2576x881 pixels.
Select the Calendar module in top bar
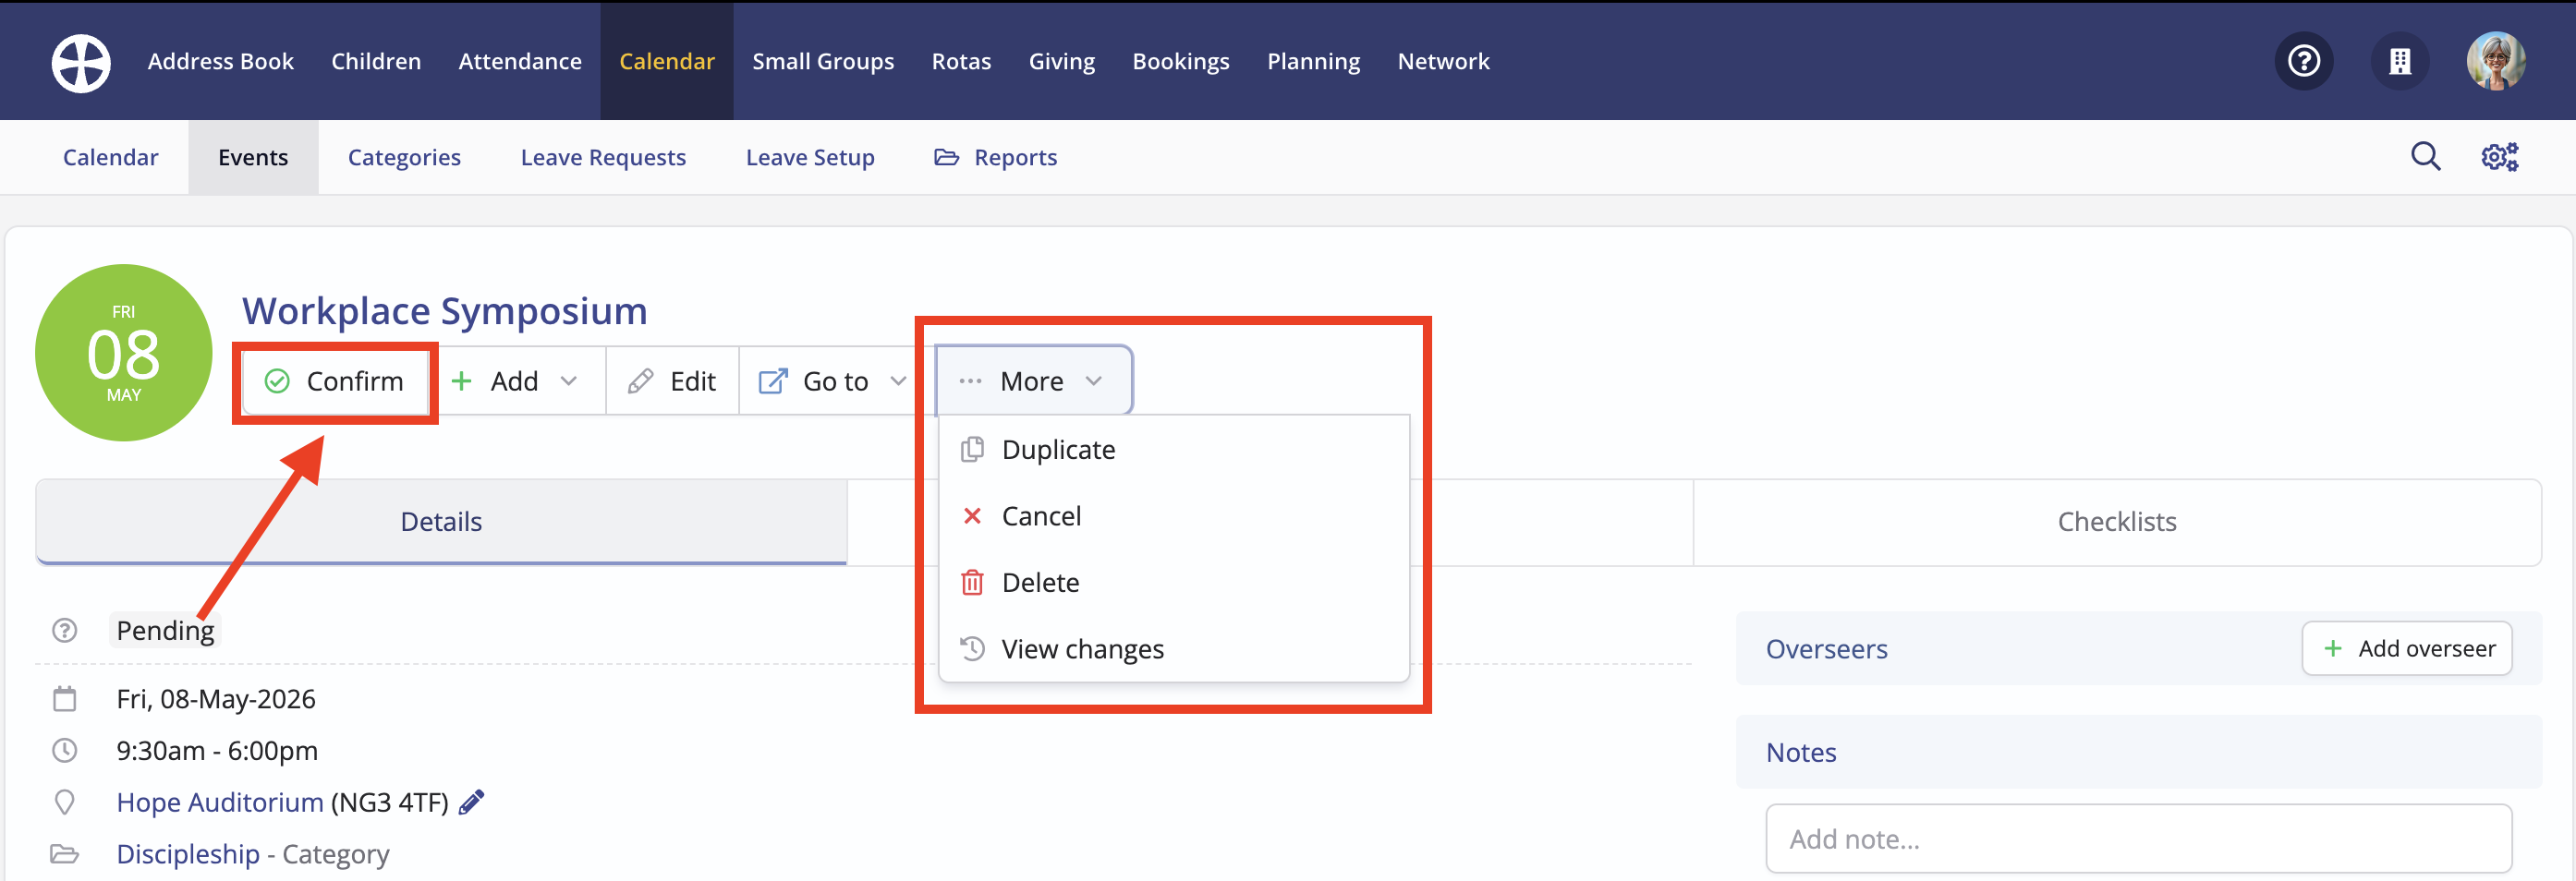[x=667, y=61]
